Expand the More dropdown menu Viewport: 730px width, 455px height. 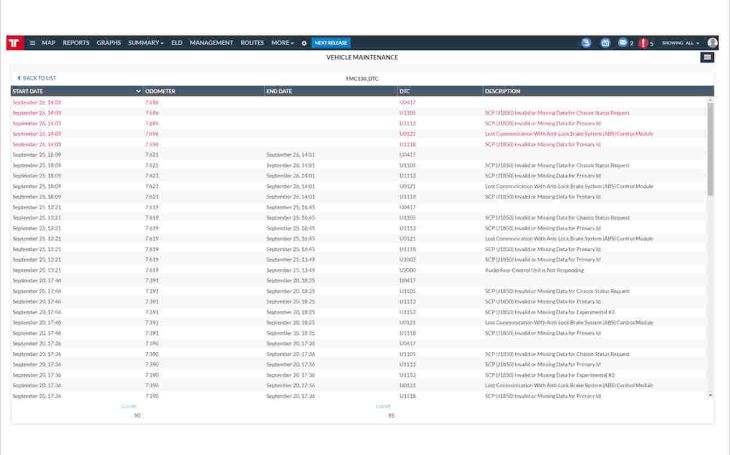[282, 43]
